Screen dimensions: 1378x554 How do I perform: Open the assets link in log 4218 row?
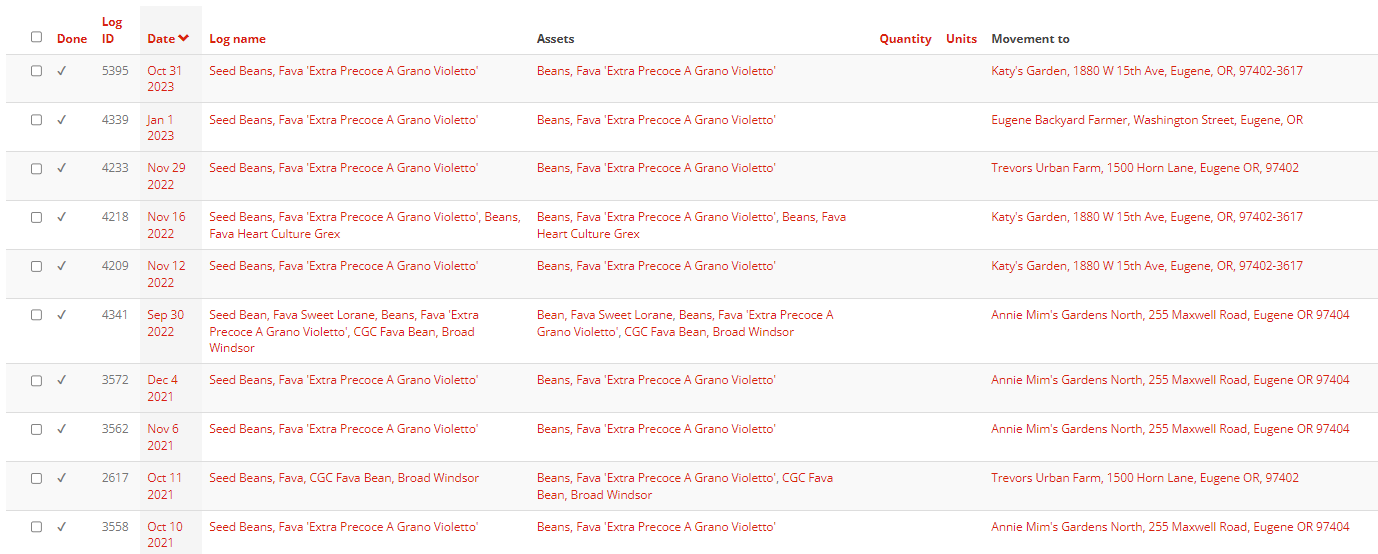tap(691, 225)
